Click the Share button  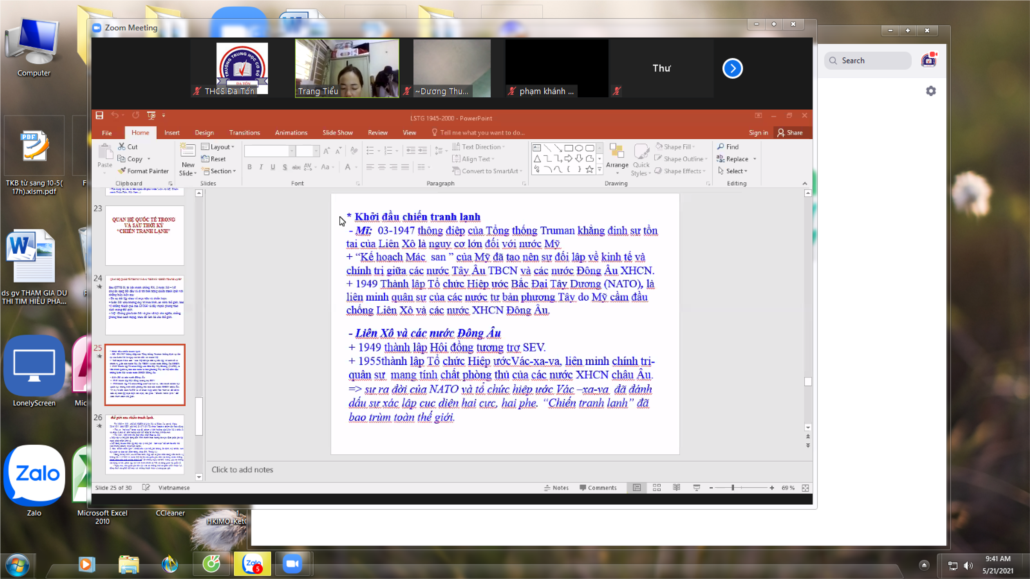(x=790, y=132)
